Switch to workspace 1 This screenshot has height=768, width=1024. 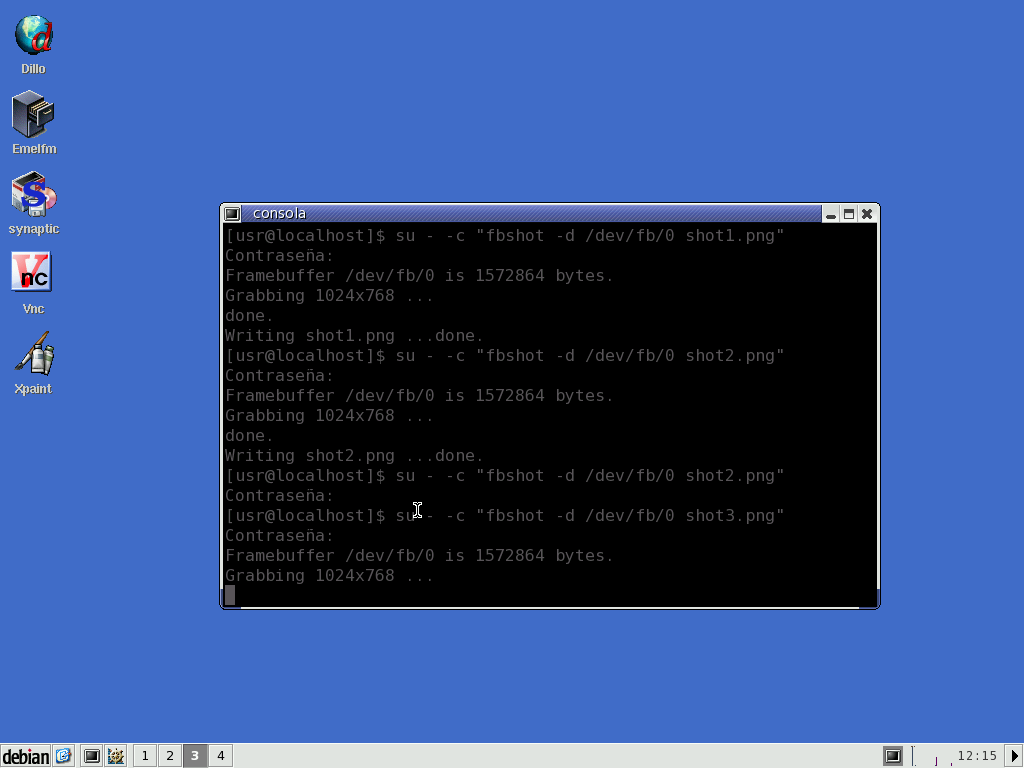145,756
